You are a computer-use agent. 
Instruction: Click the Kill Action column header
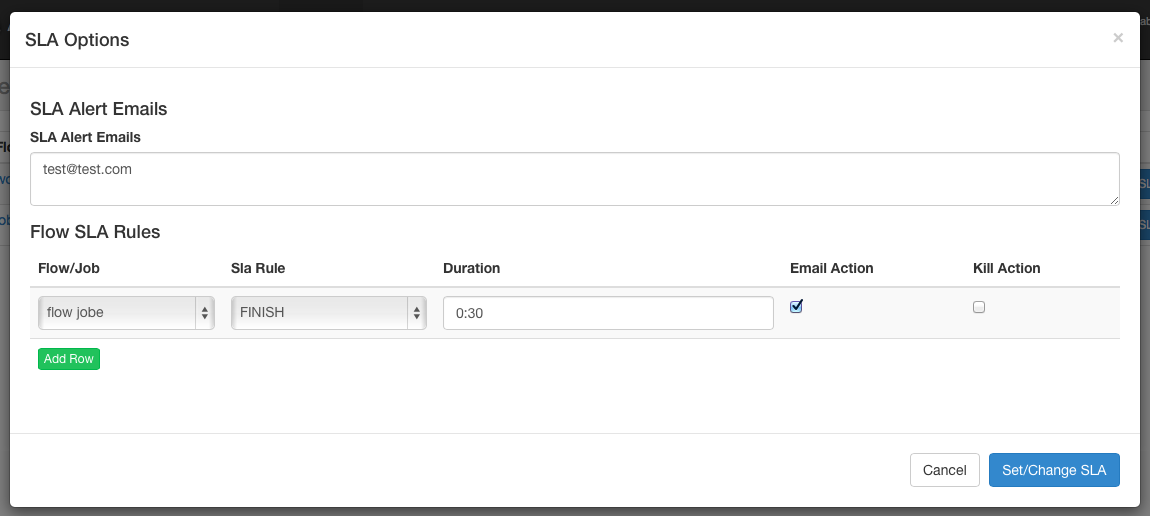click(x=1006, y=268)
